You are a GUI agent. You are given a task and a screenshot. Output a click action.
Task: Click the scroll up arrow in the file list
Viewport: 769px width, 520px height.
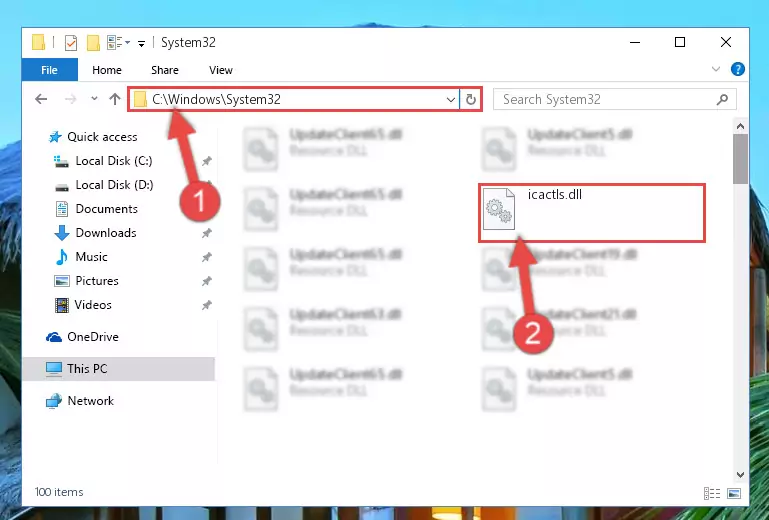(741, 127)
